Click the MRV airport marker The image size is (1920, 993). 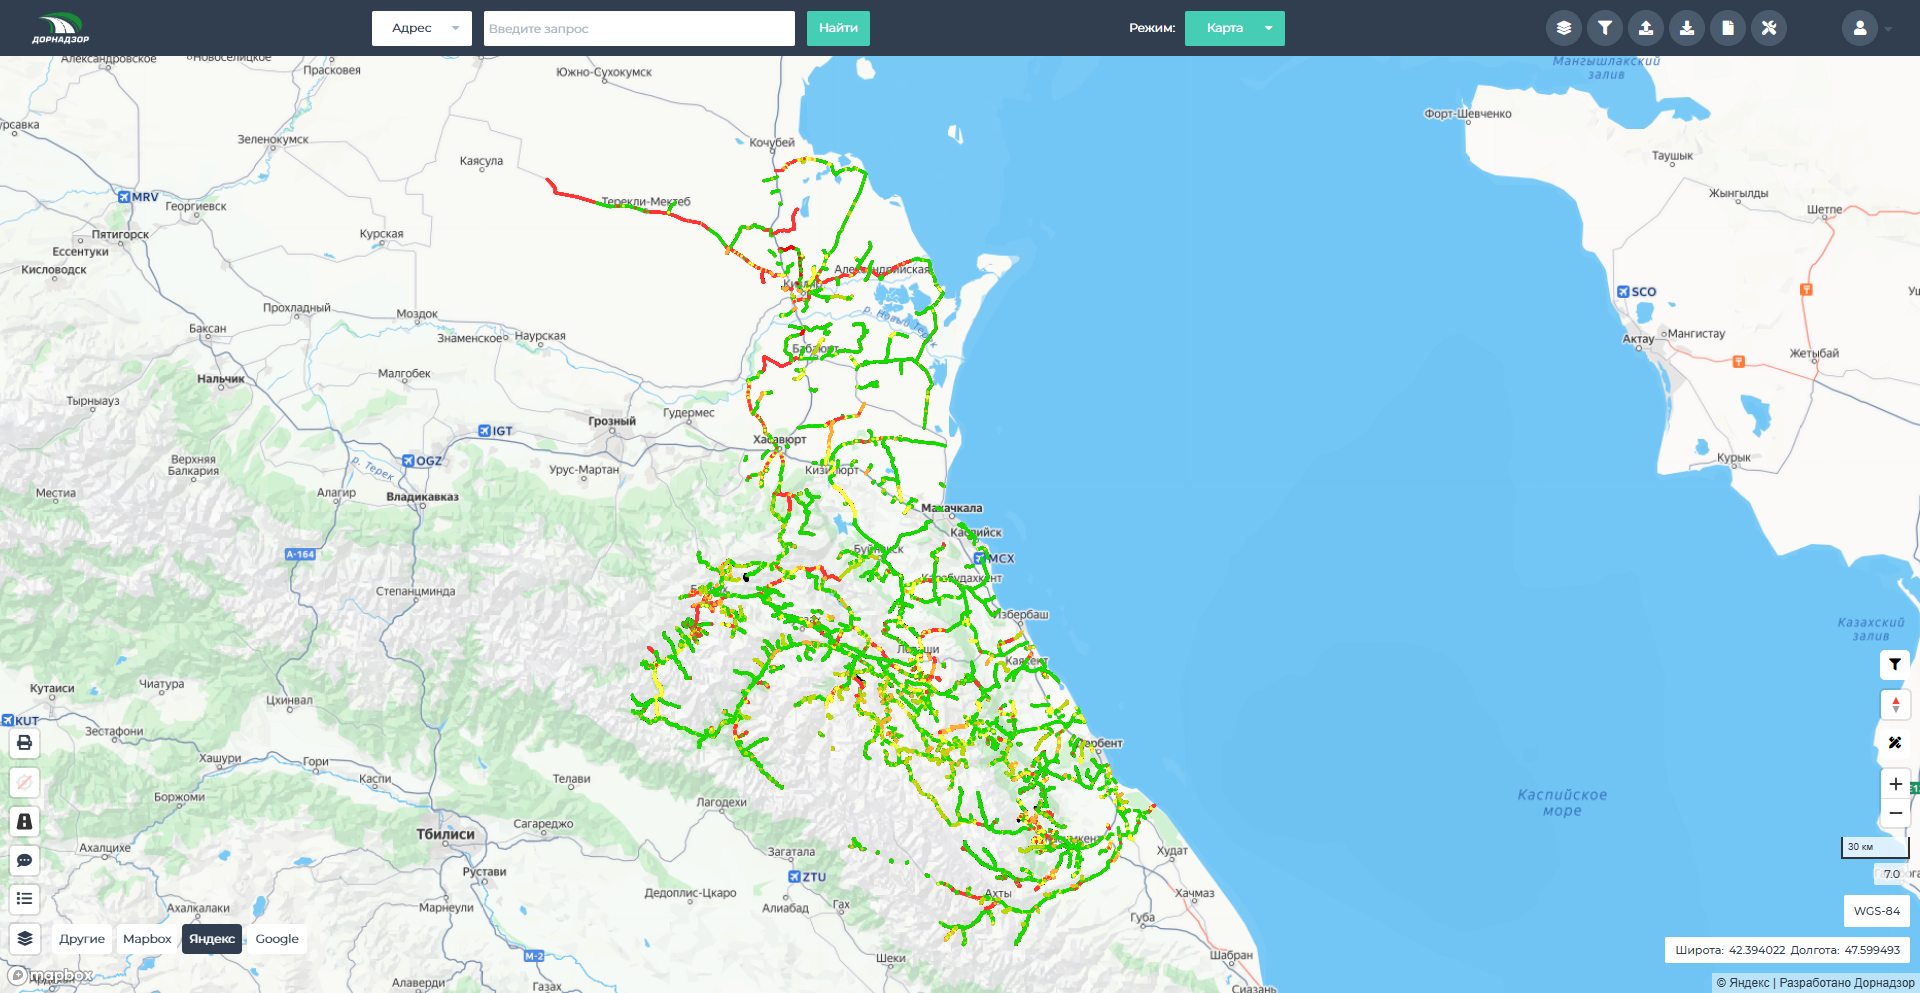[138, 197]
